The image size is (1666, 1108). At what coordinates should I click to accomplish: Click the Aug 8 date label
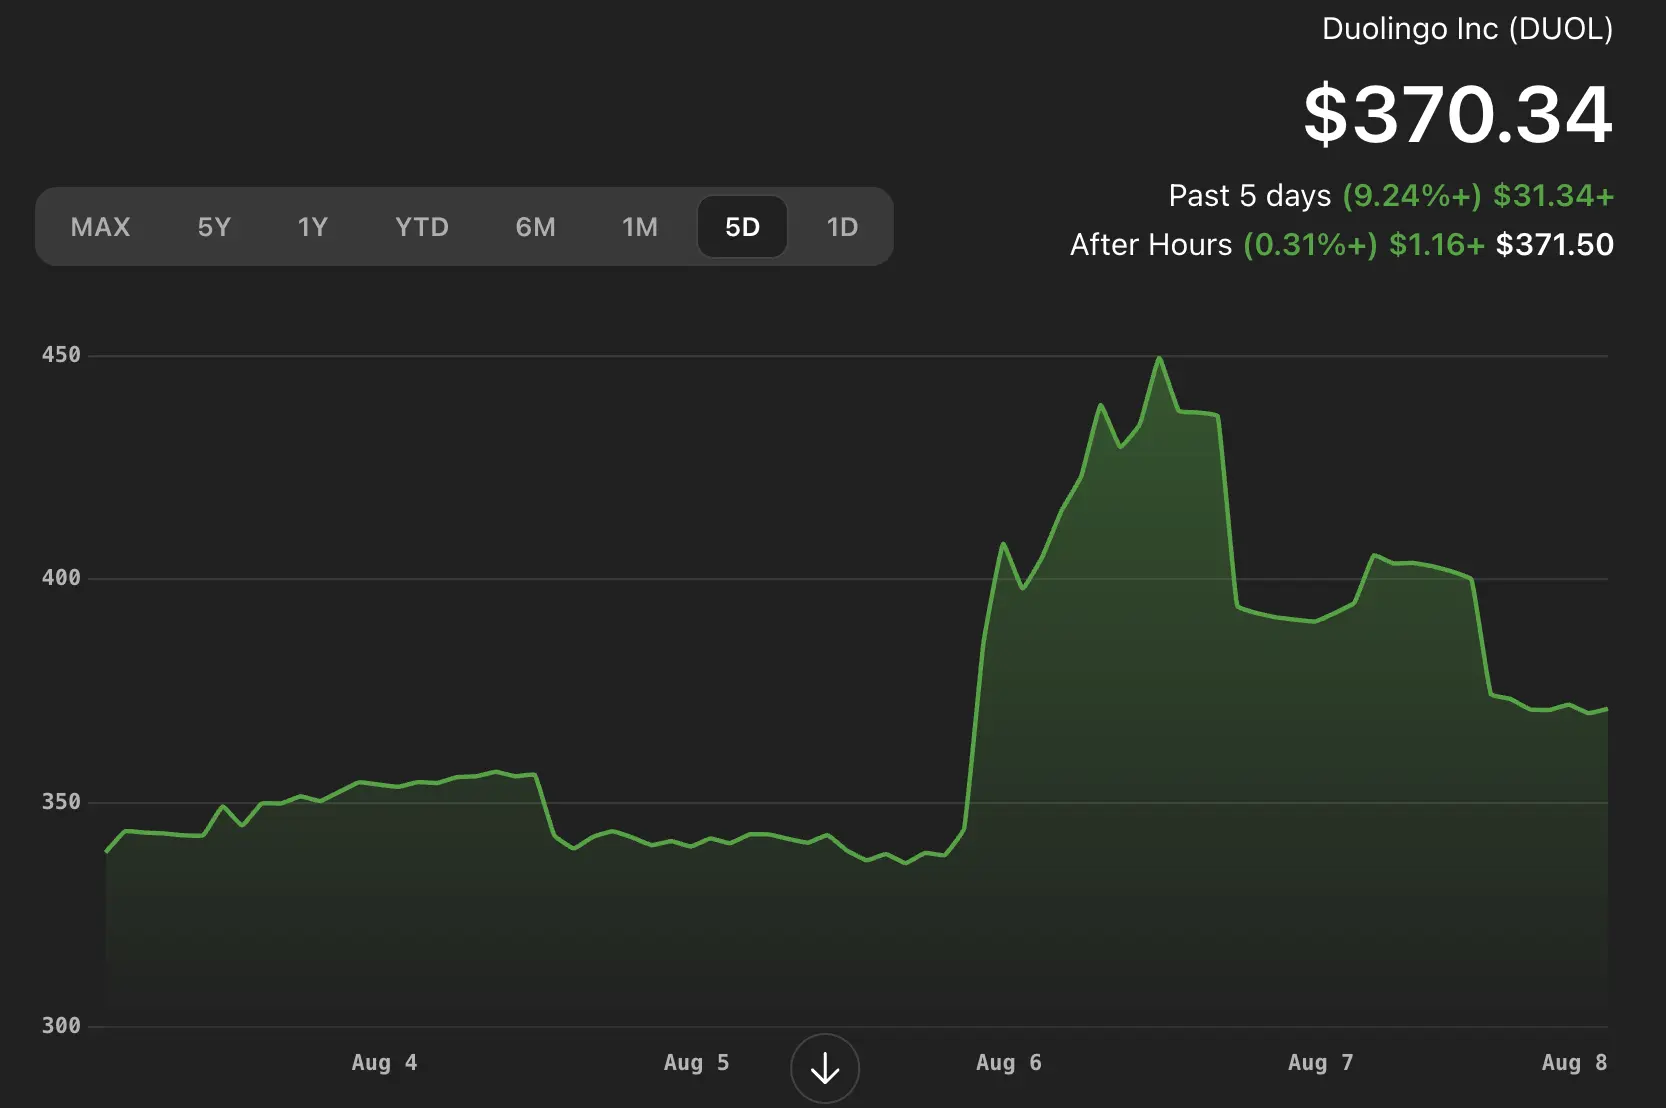click(x=1574, y=1063)
